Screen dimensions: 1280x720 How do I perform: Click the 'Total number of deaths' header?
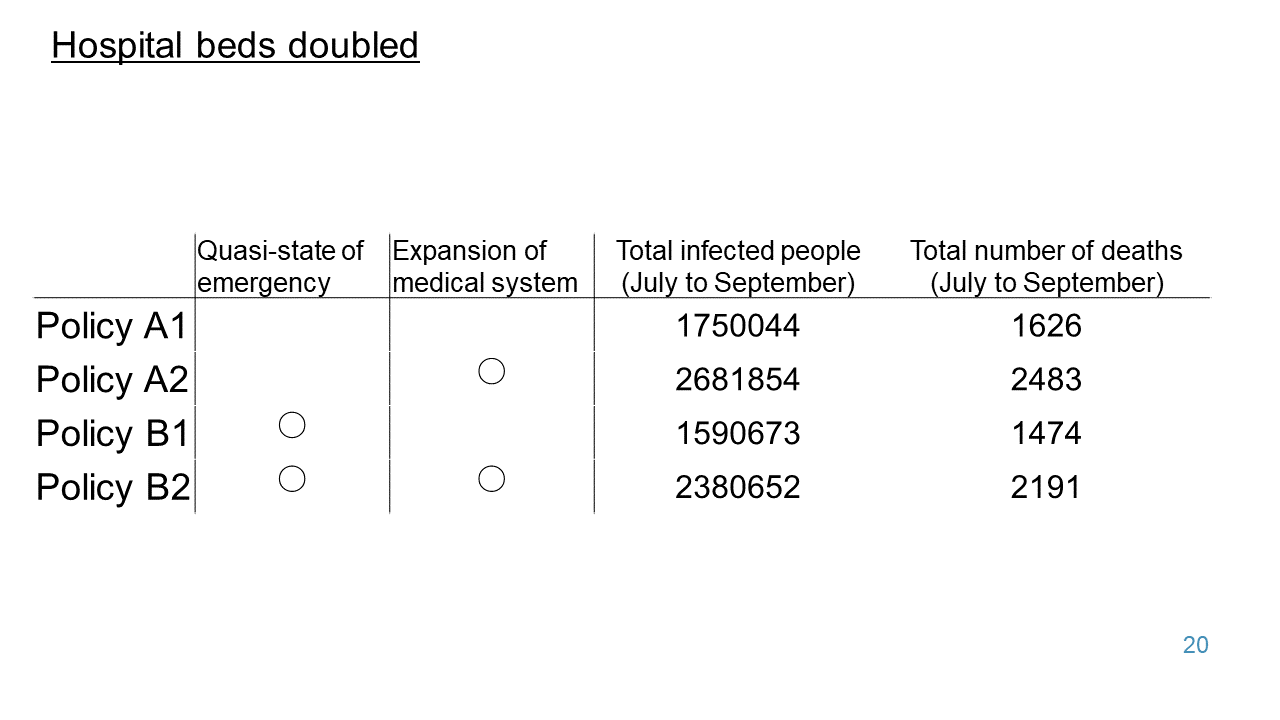tap(1046, 266)
